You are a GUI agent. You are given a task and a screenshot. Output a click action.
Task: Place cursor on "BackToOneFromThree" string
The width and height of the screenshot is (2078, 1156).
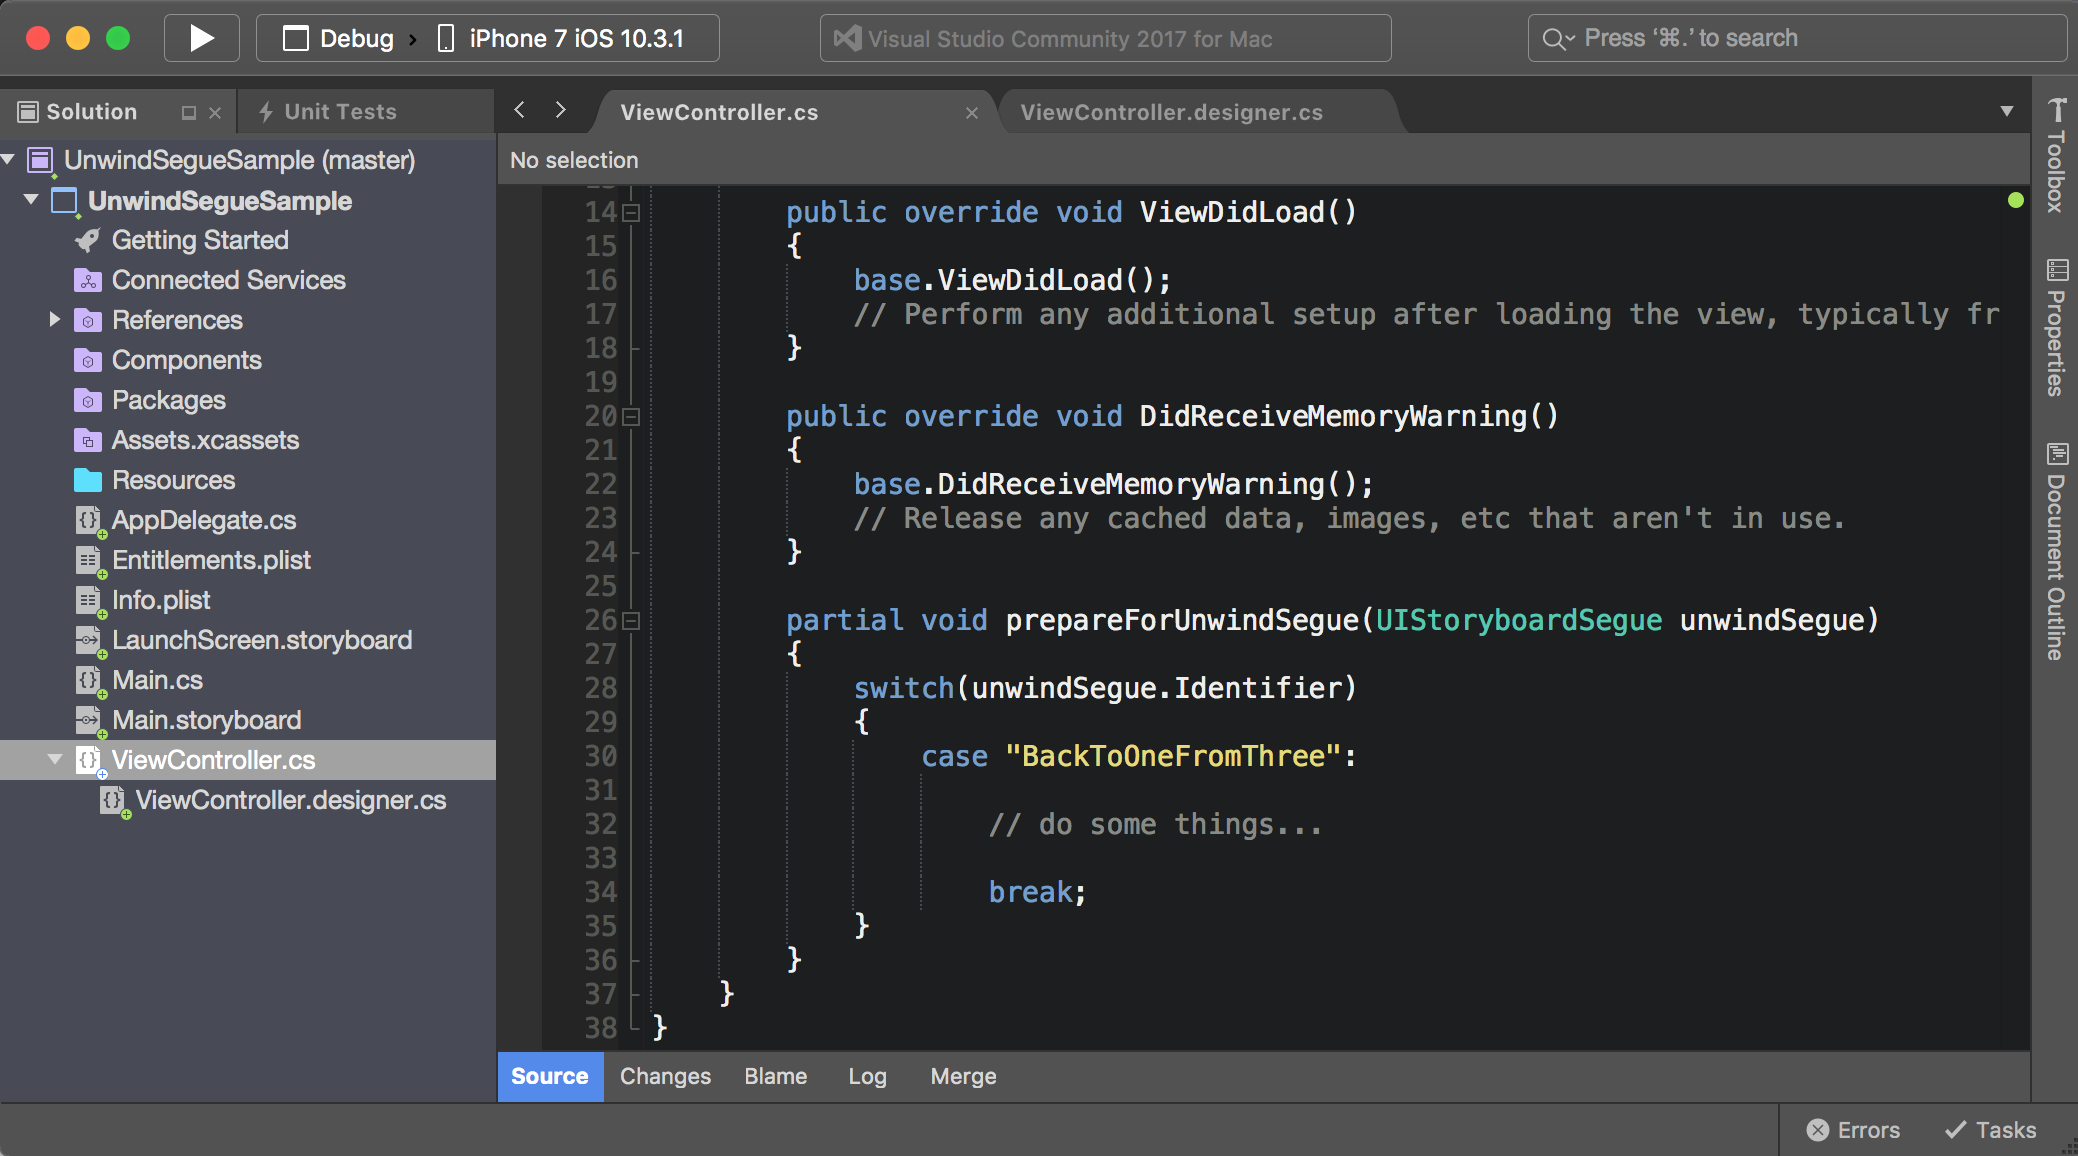pos(1172,756)
